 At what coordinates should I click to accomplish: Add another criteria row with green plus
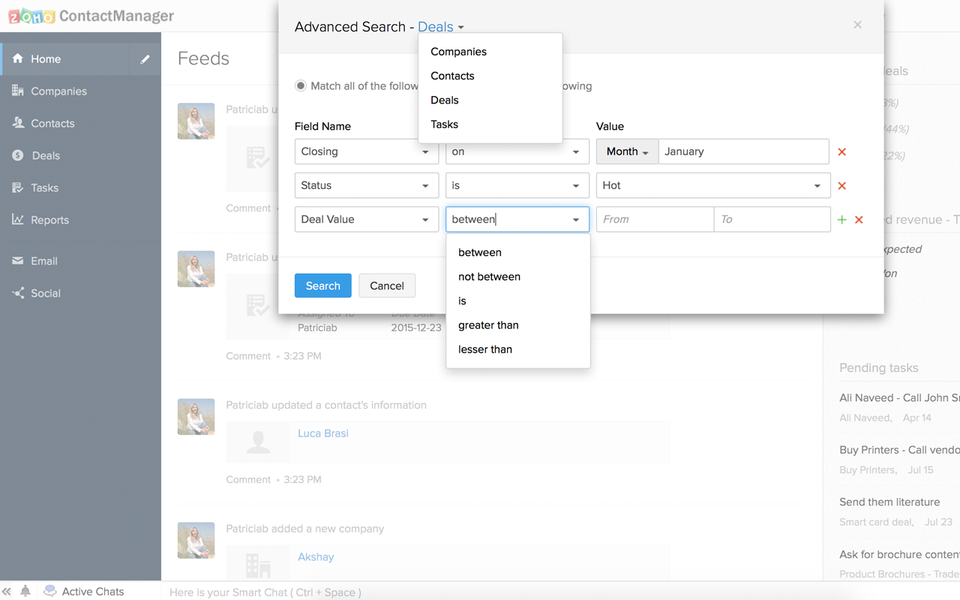click(841, 219)
